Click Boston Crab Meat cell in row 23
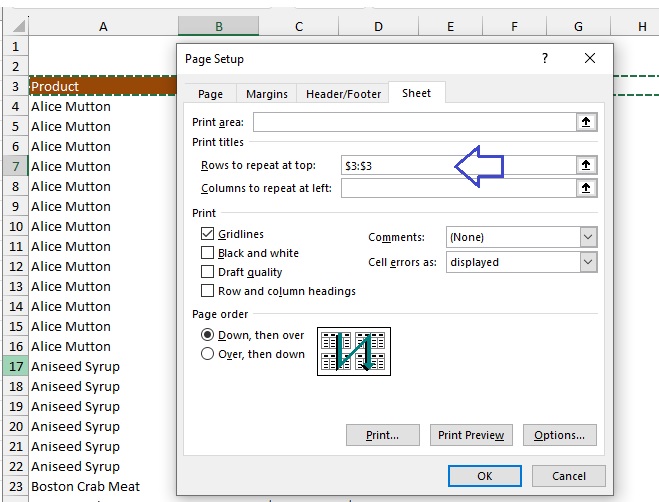The width and height of the screenshot is (659, 502). [103, 486]
